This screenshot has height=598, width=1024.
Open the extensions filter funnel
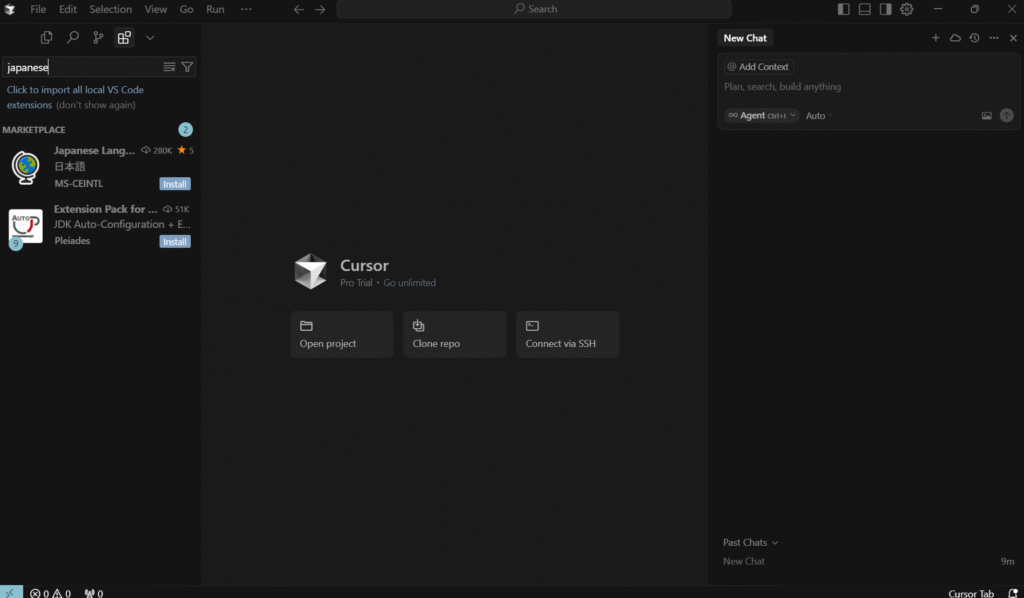point(187,67)
